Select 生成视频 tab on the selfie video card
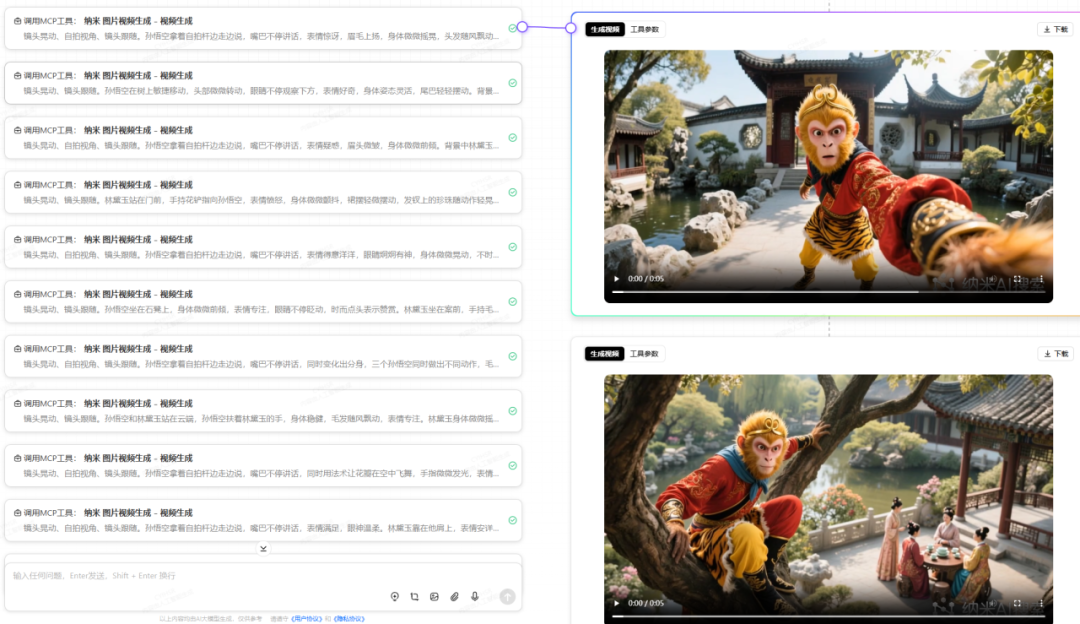 click(605, 30)
